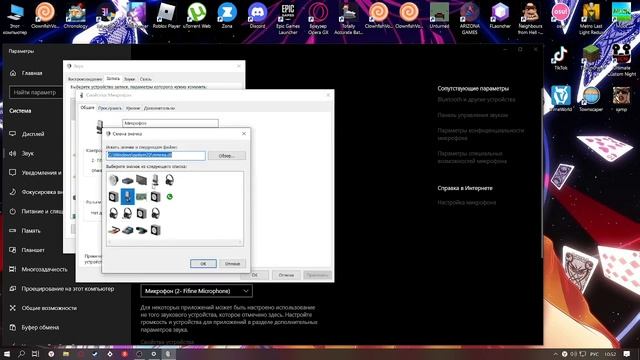Open Параметры конфиденциальности микрофона link
This screenshot has width=640, height=360.
pos(481,134)
